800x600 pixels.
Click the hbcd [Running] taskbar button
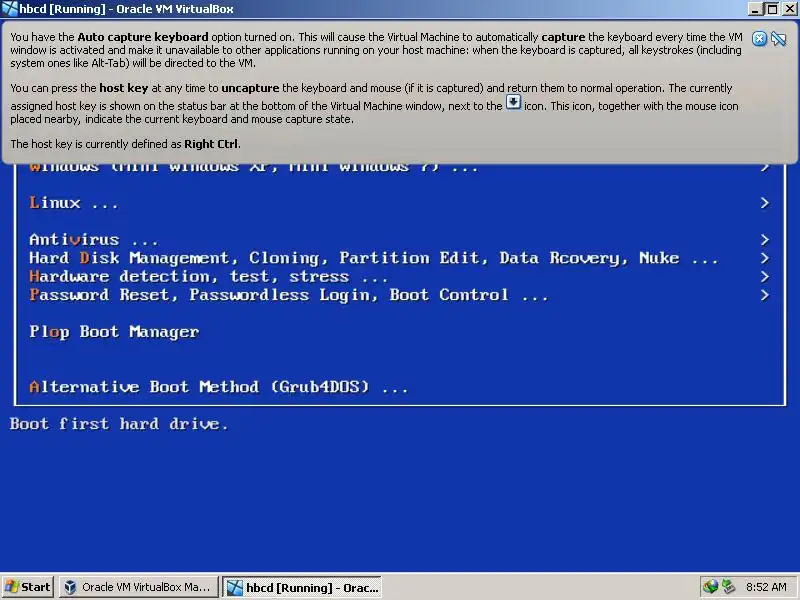click(x=302, y=587)
